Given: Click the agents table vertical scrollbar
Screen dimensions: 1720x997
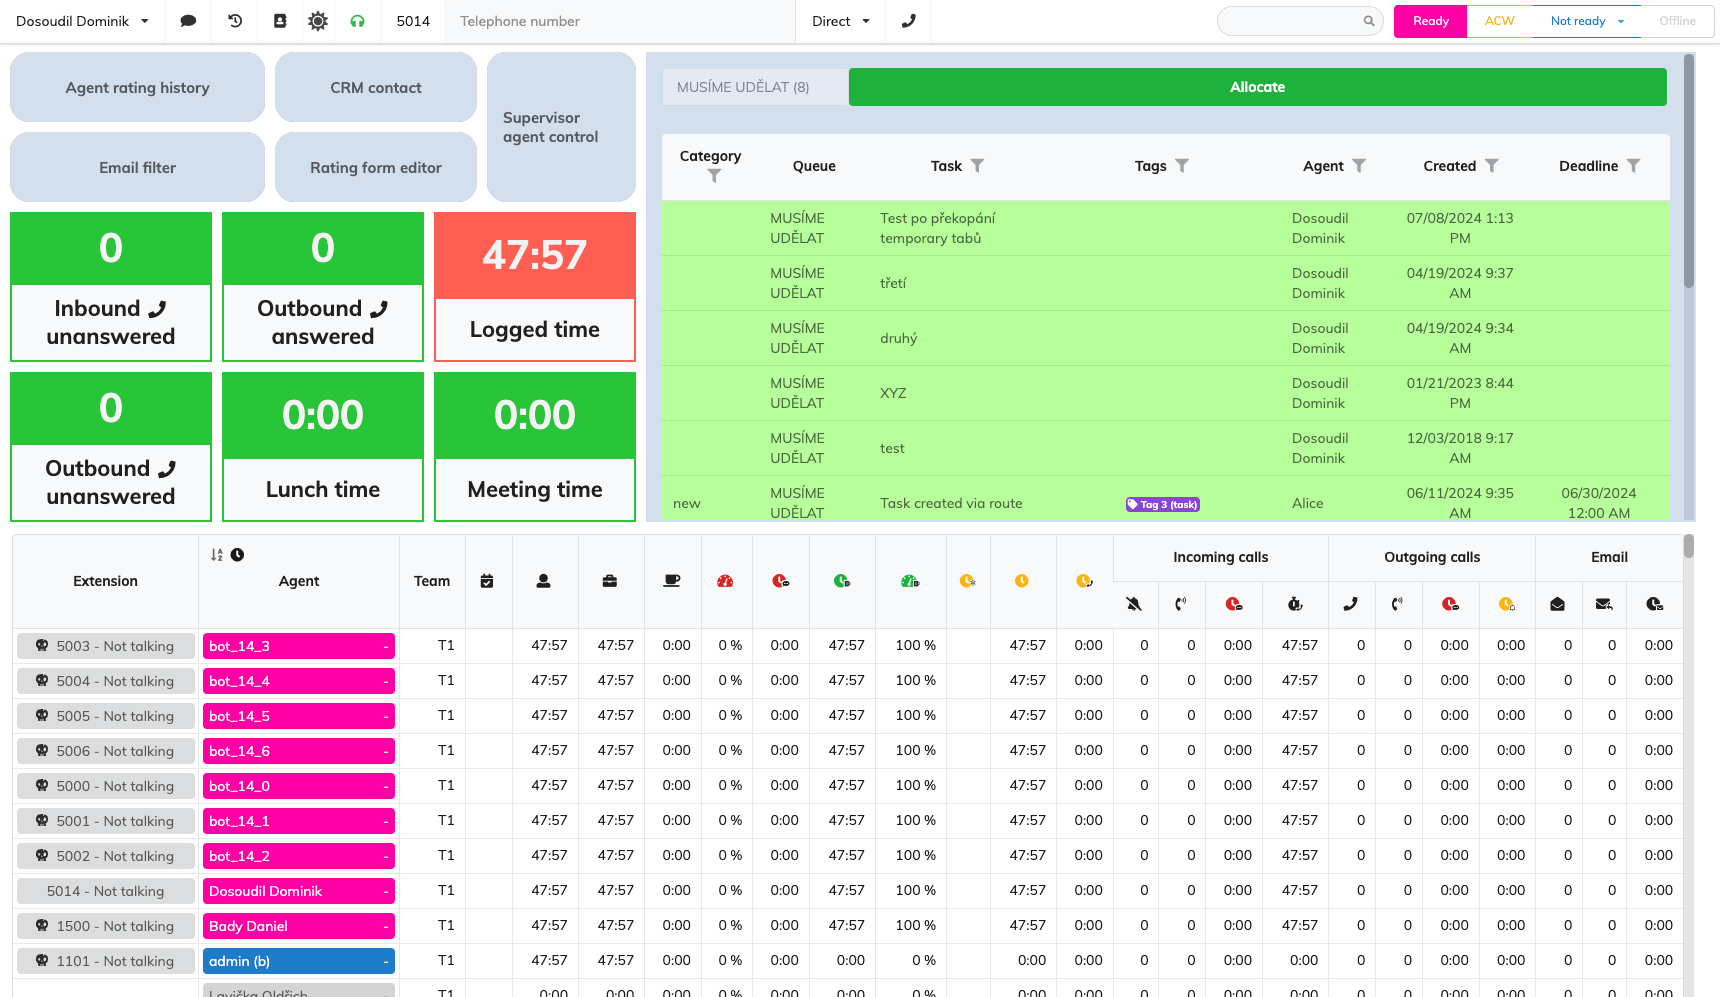Looking at the screenshot, I should pyautogui.click(x=1689, y=546).
